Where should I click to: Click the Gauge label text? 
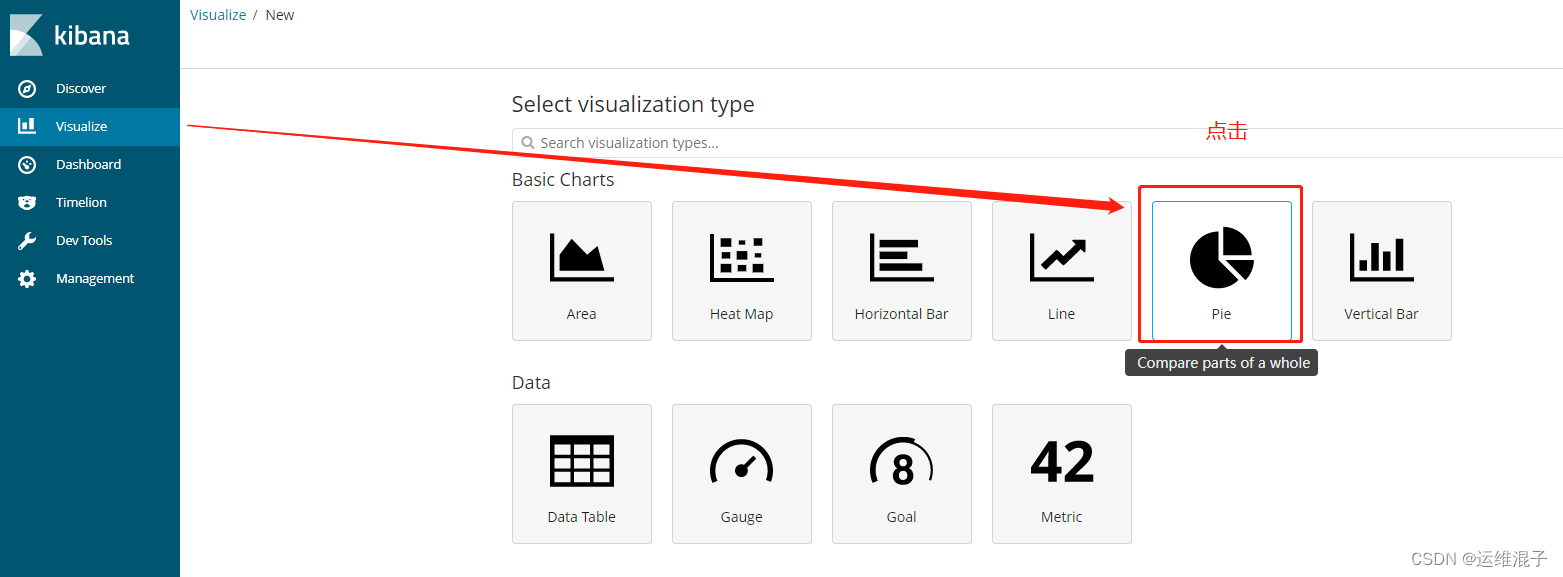pyautogui.click(x=742, y=517)
